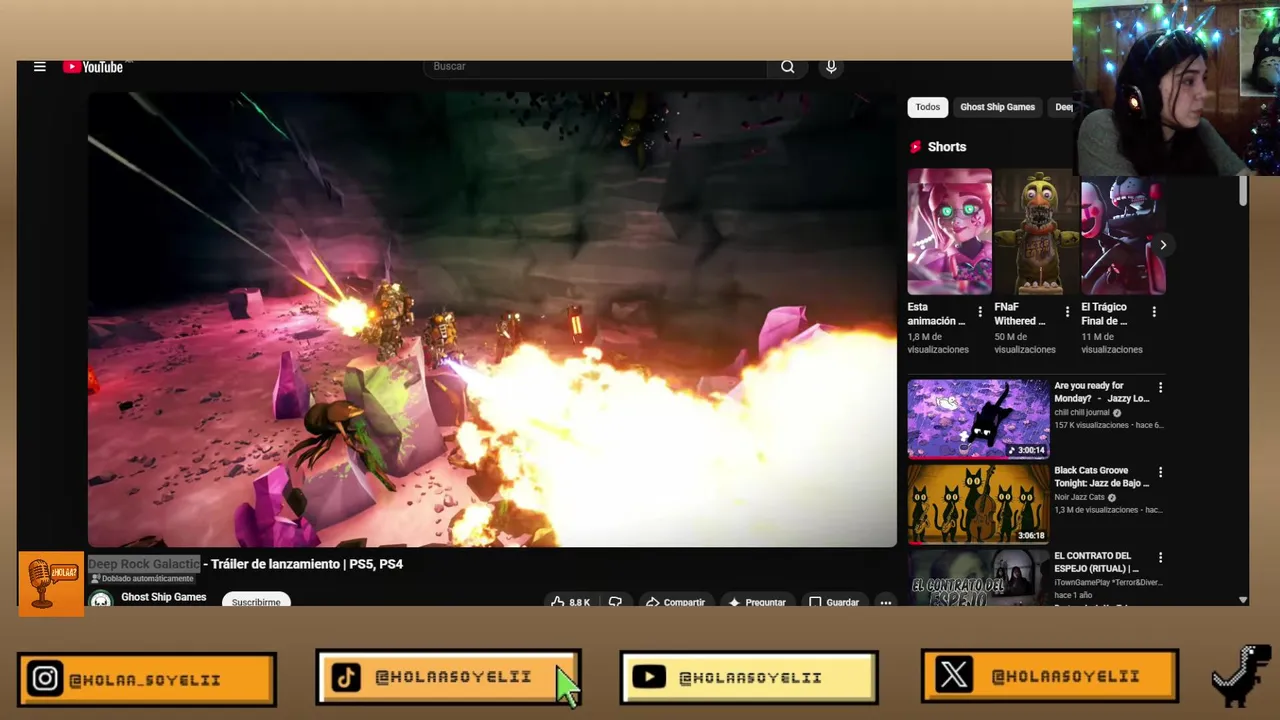The image size is (1280, 720).
Task: Click the Suscribirme button
Action: (256, 602)
